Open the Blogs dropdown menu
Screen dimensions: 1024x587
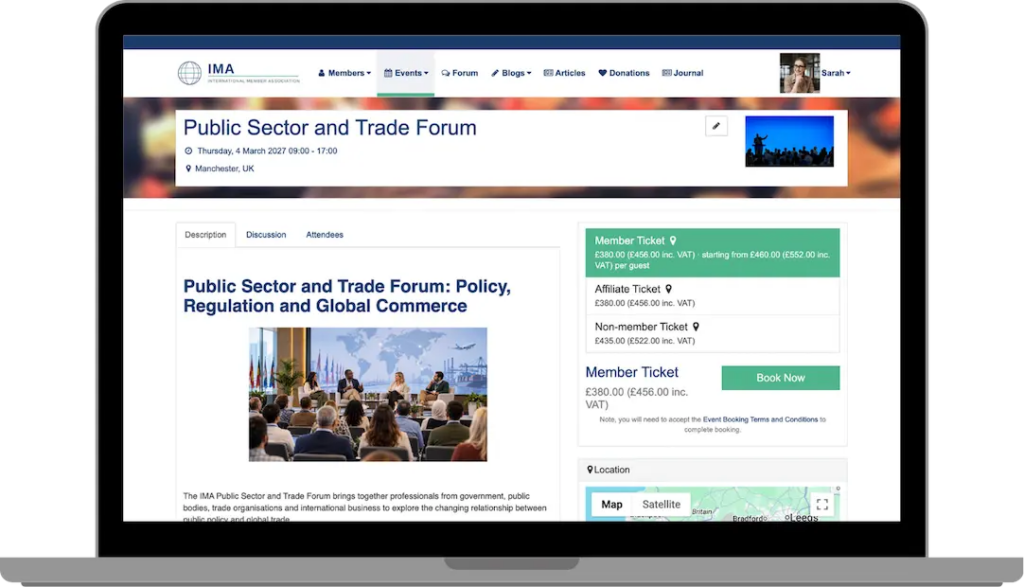click(511, 73)
